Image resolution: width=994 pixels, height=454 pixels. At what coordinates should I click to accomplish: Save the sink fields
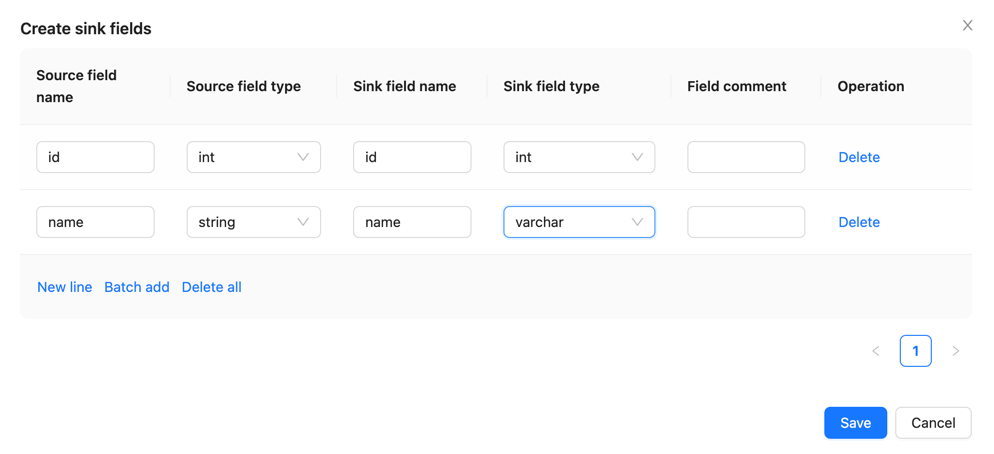tap(855, 423)
